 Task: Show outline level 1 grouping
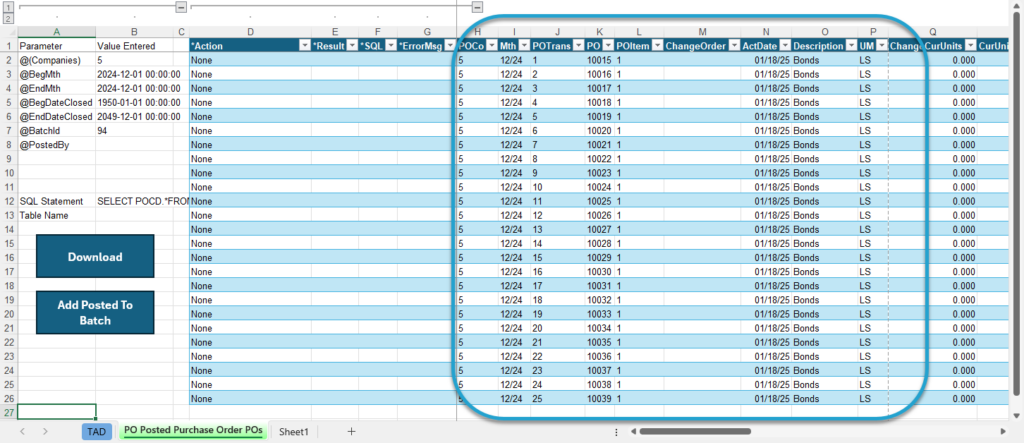(x=8, y=7)
